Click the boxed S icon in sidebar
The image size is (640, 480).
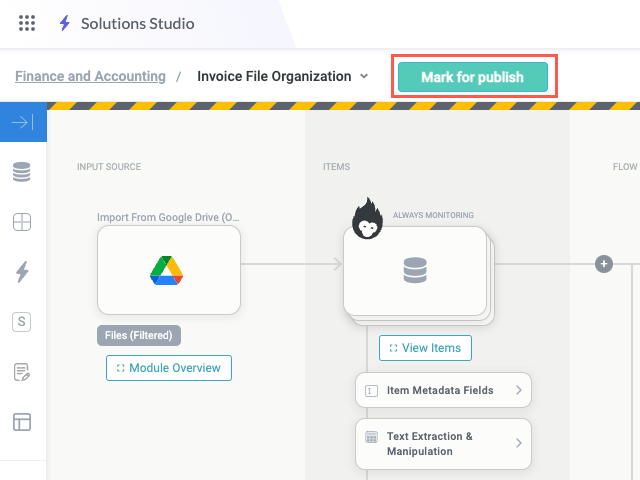(22, 322)
